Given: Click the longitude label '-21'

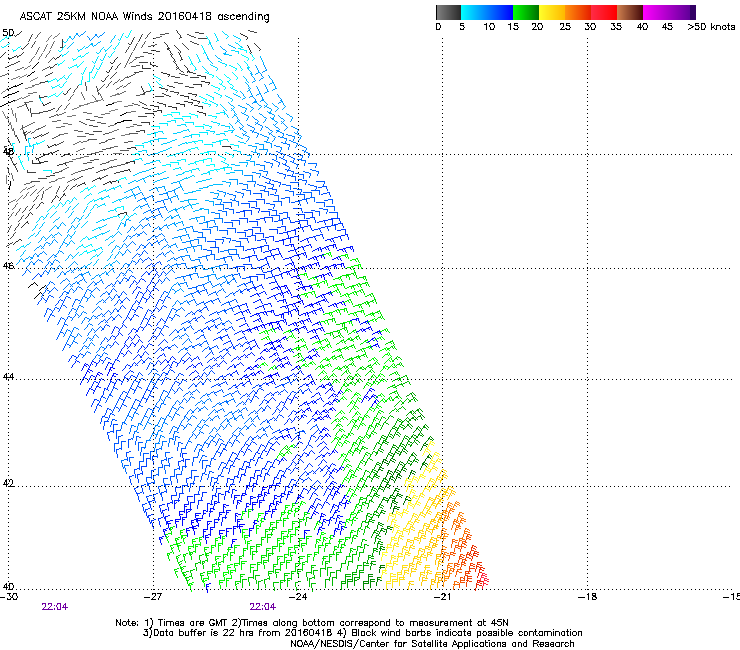Looking at the screenshot, I should 442,597.
